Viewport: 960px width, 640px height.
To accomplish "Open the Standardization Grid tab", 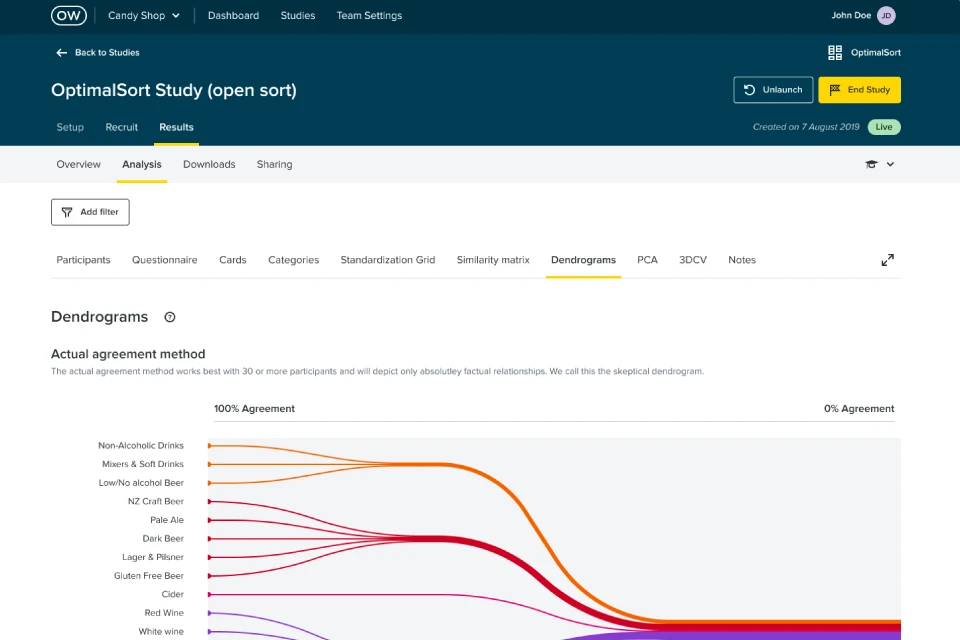I will pyautogui.click(x=388, y=260).
